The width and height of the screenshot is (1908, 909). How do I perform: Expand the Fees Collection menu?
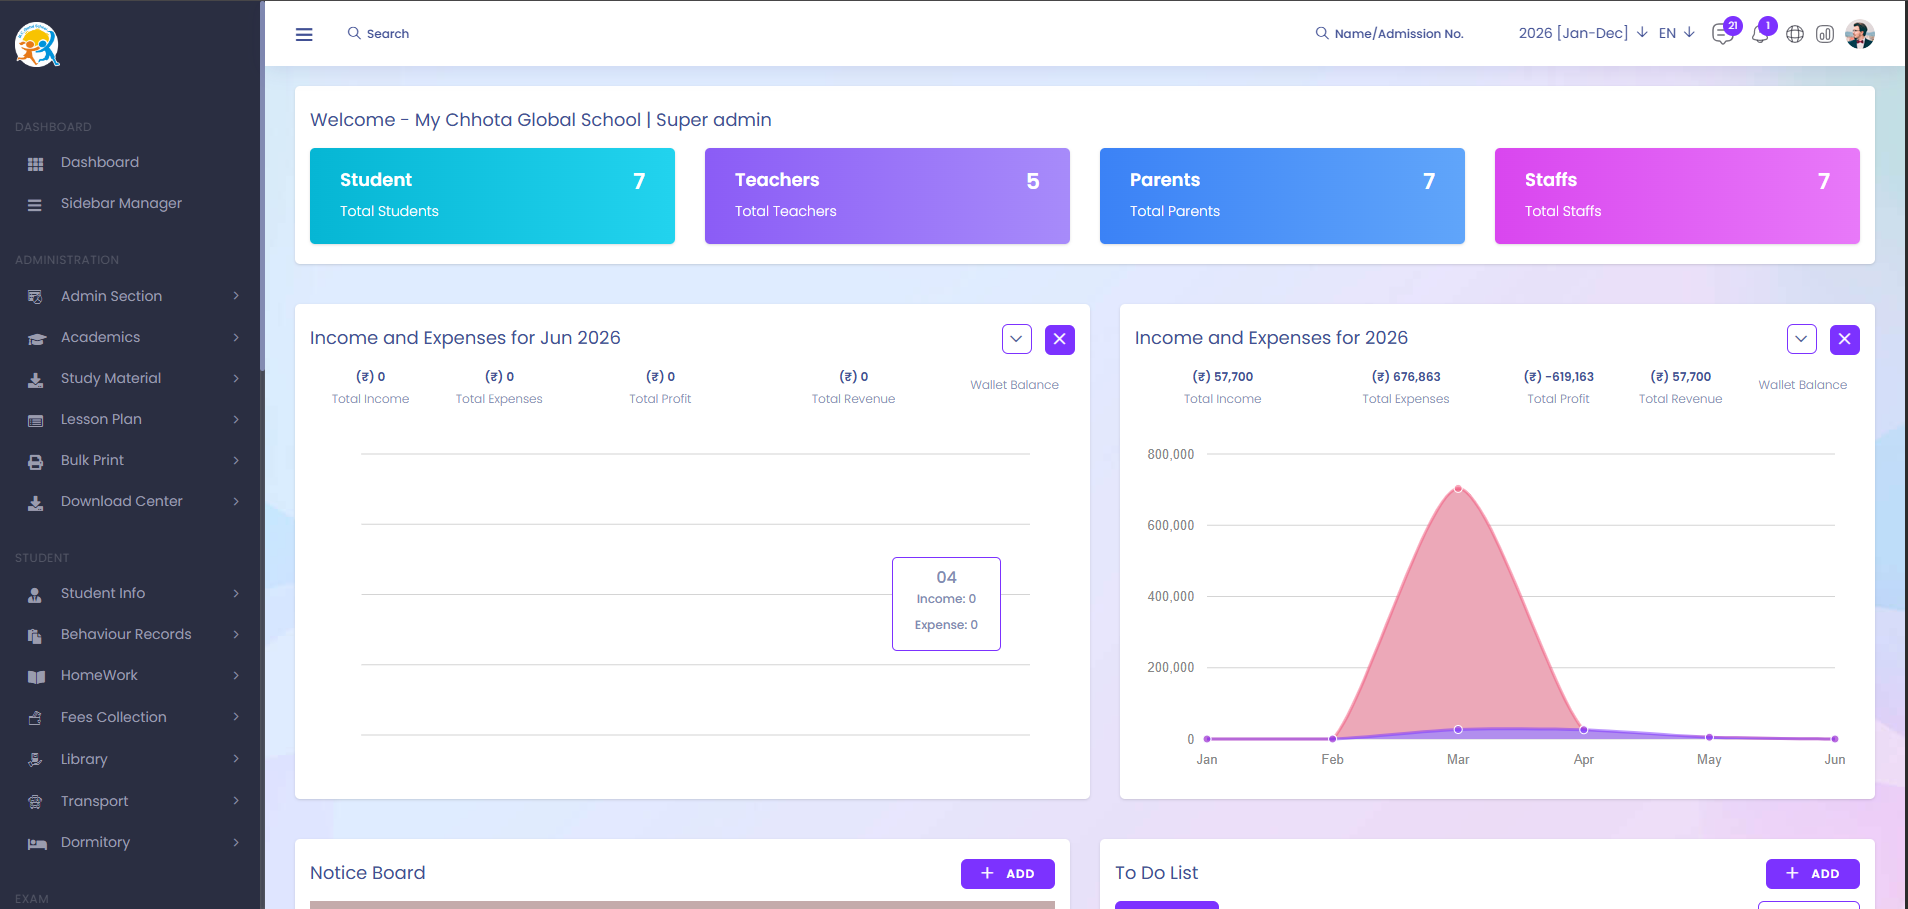coord(132,717)
